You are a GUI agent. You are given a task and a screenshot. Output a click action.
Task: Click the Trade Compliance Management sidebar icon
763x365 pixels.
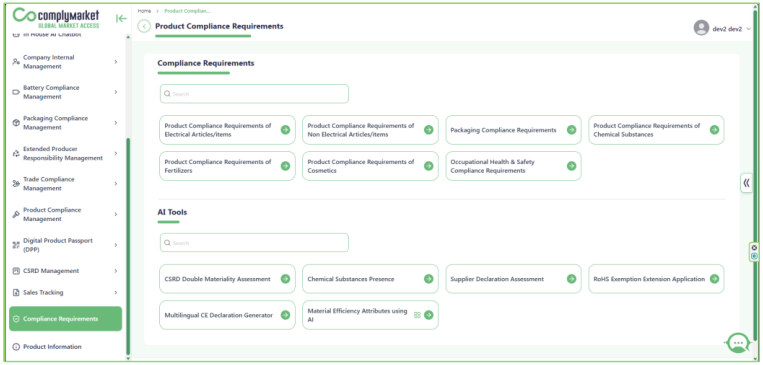(x=16, y=184)
